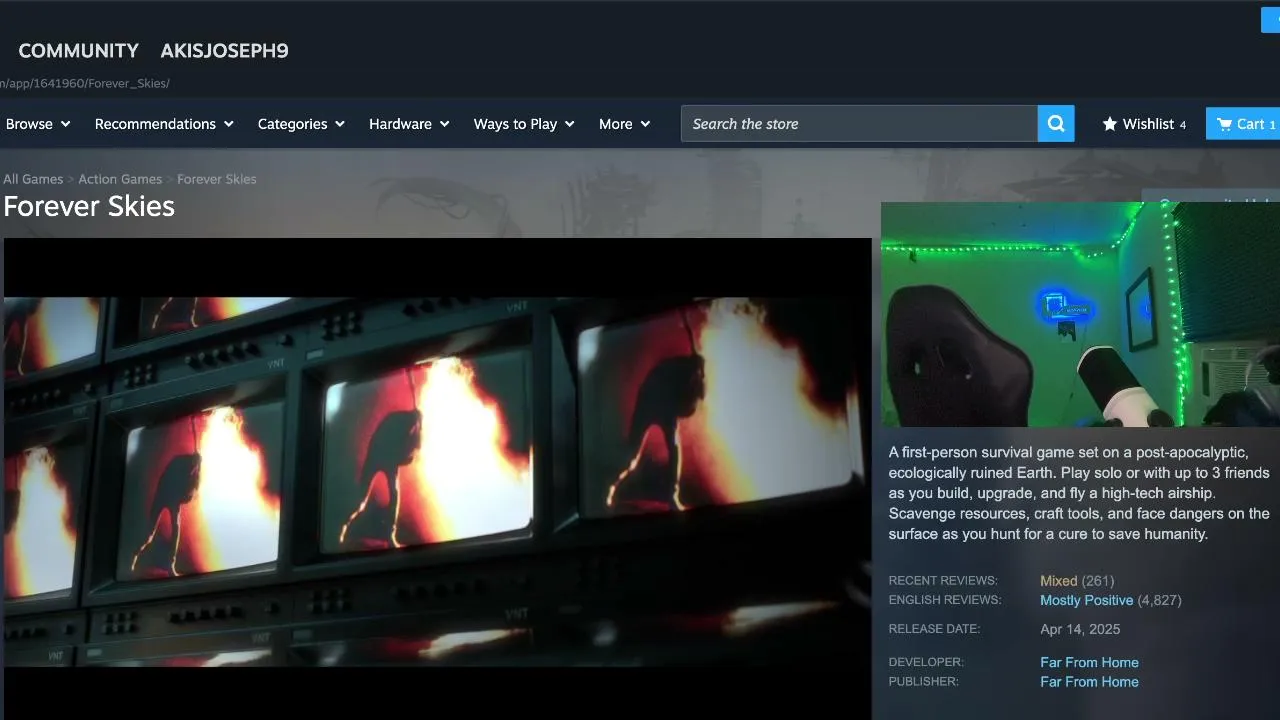Open the shopping Cart
The image size is (1280, 720).
click(1243, 124)
